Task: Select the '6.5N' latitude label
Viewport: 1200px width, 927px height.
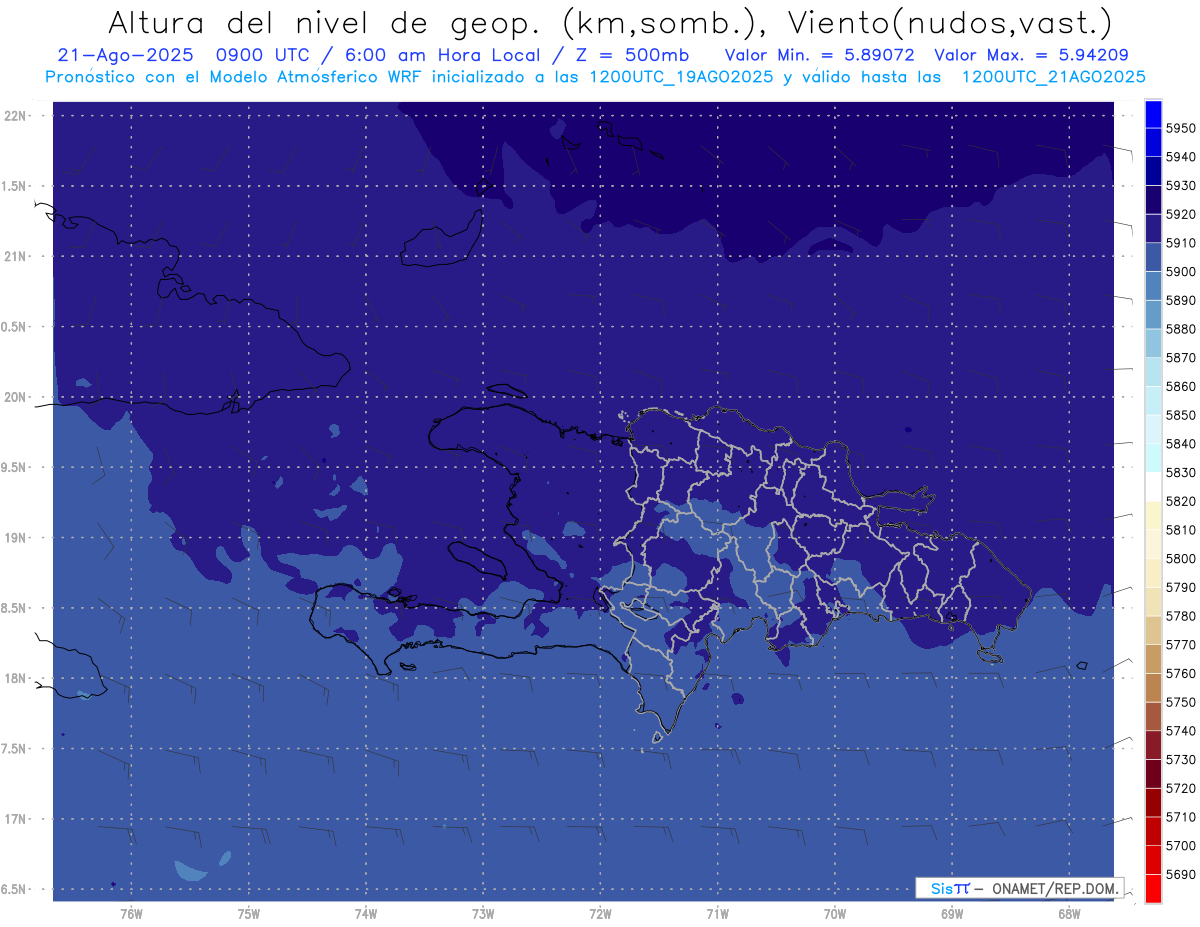Action: 13,890
